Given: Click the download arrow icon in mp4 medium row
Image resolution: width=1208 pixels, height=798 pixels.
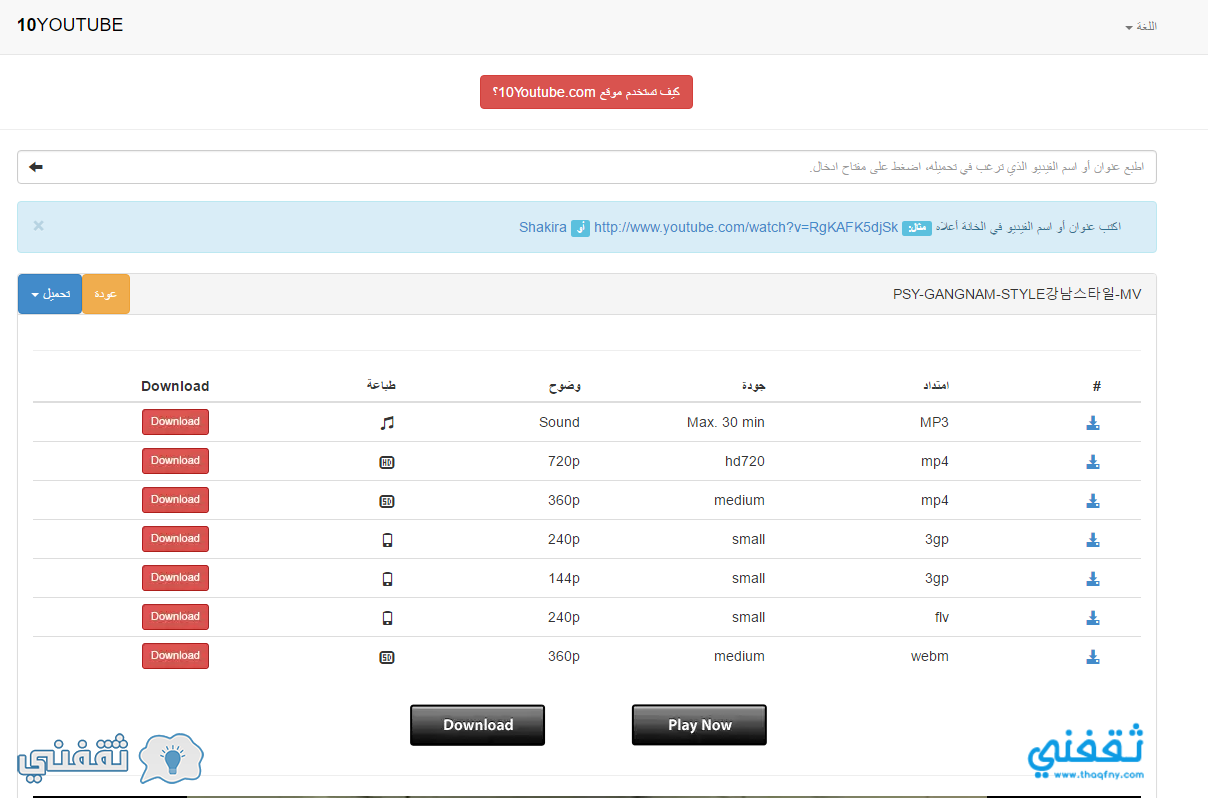Looking at the screenshot, I should tap(1093, 501).
